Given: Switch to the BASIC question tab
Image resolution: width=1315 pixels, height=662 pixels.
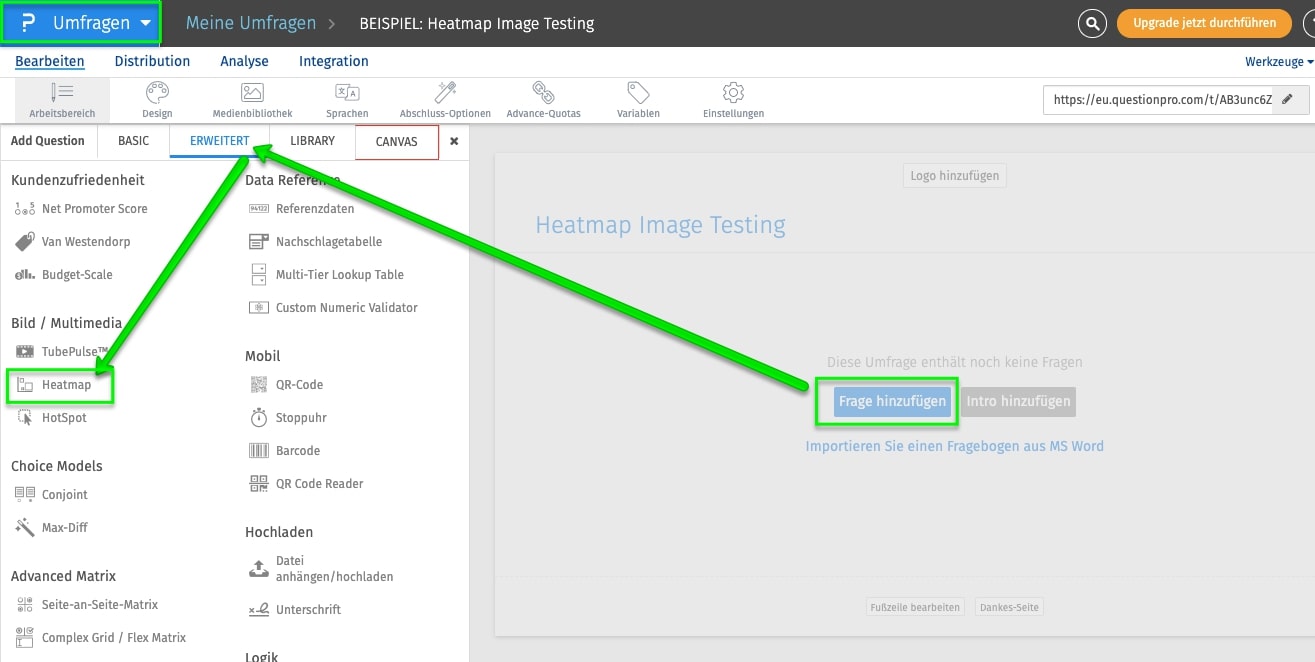Looking at the screenshot, I should [x=133, y=141].
